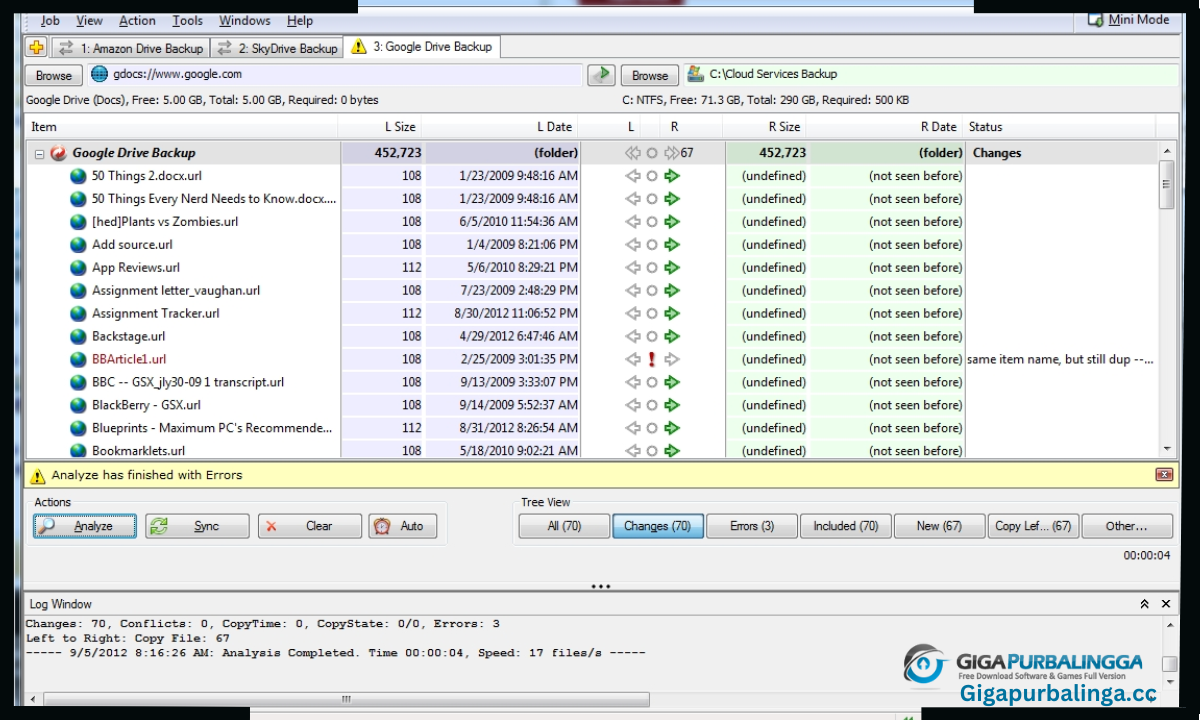Click green right arrow on 50 Things 2.docx.url row
1200x720 pixels.
[x=671, y=176]
